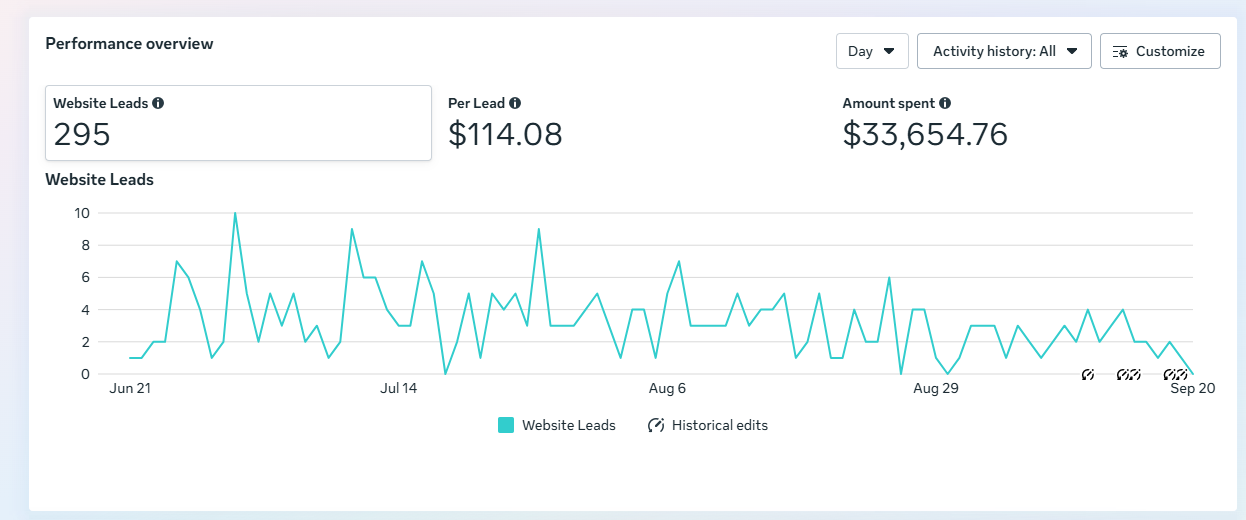1246x520 pixels.
Task: Open the rightmost historical edit marker near Sep 20
Action: coord(1181,375)
